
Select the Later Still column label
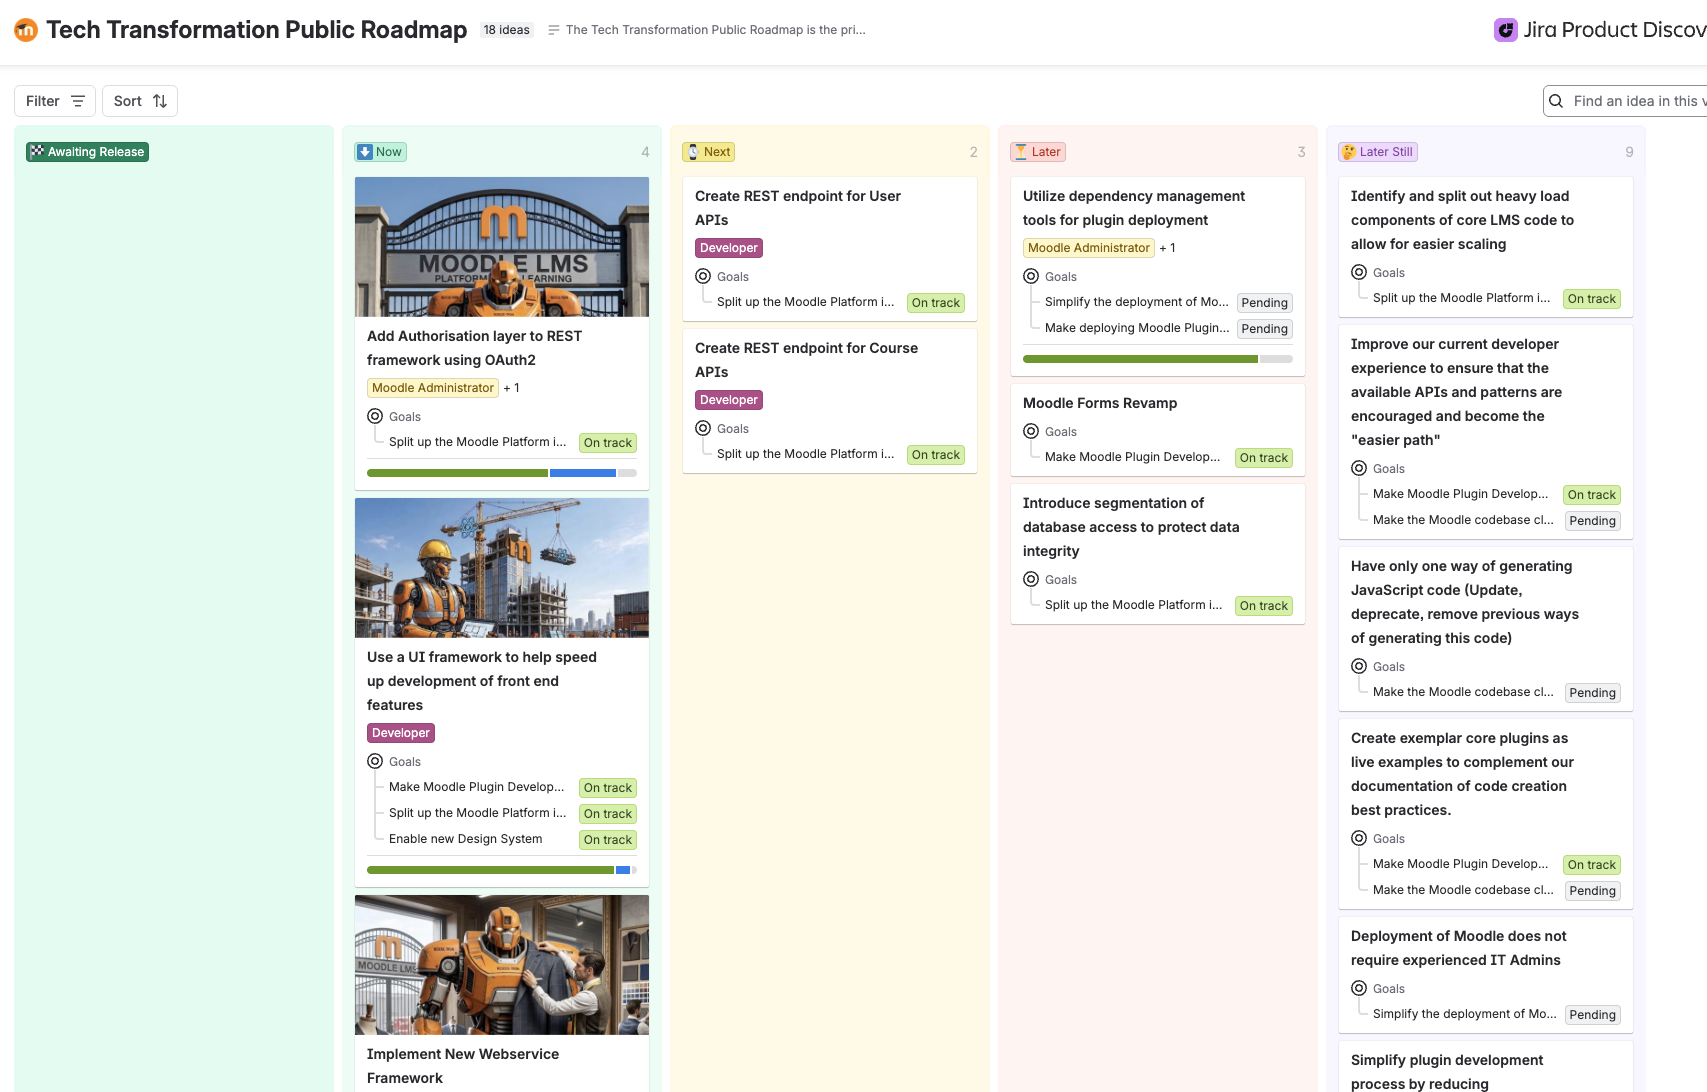coord(1378,152)
